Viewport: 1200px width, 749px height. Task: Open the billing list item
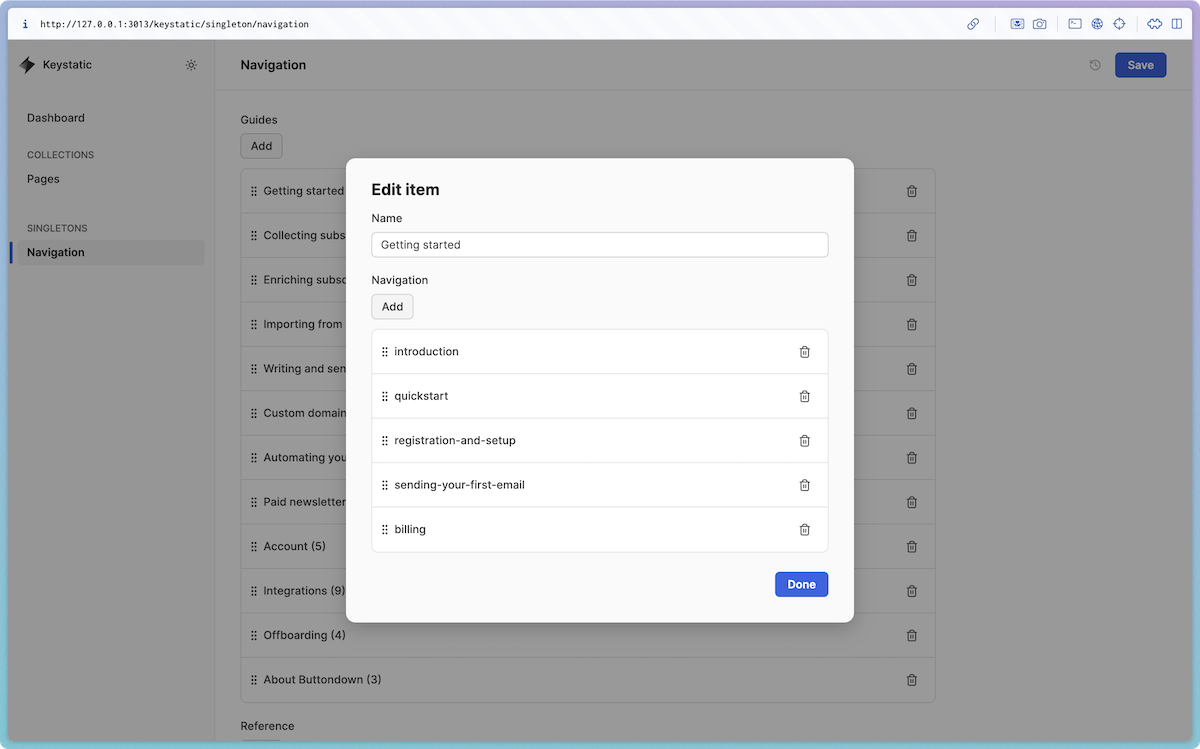click(x=600, y=530)
